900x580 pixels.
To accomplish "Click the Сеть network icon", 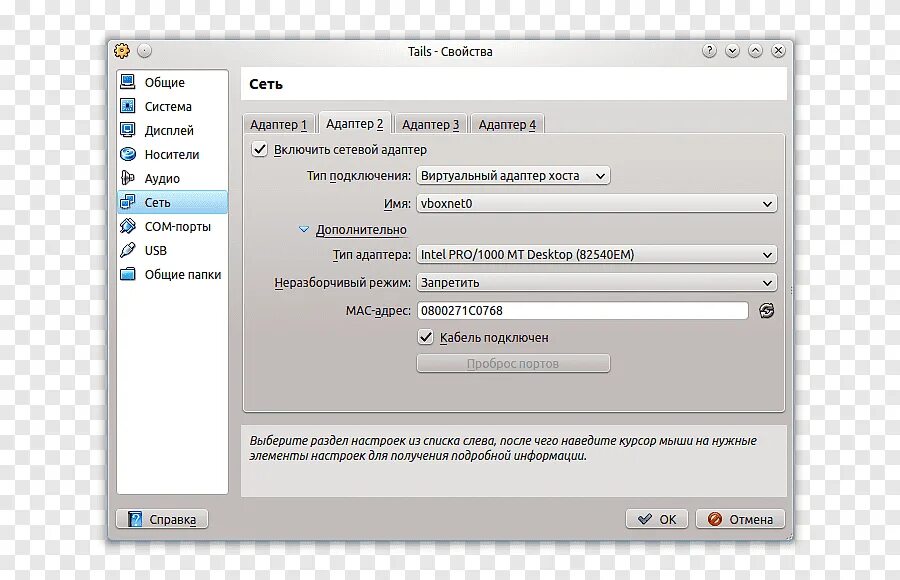I will [x=127, y=202].
